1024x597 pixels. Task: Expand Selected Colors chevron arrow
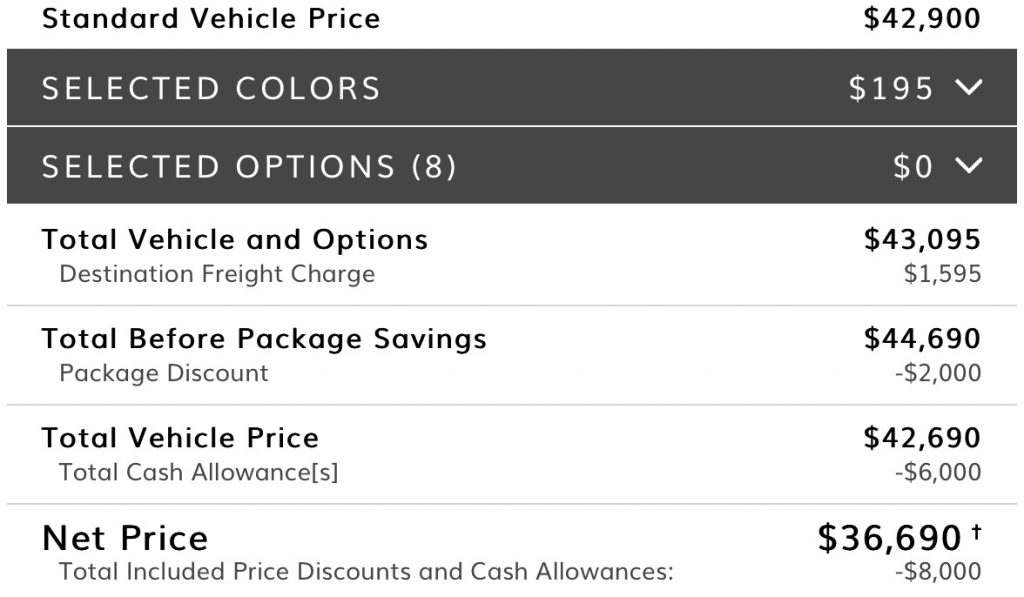click(x=968, y=88)
